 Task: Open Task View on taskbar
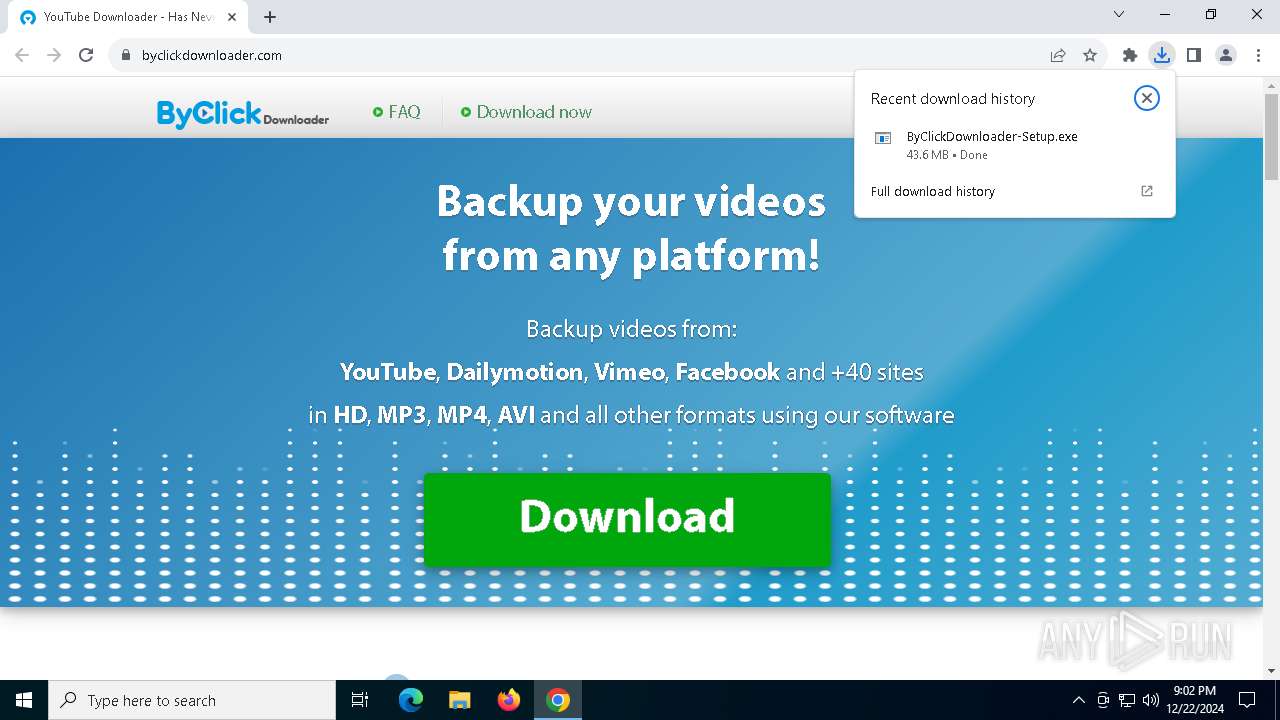(360, 700)
